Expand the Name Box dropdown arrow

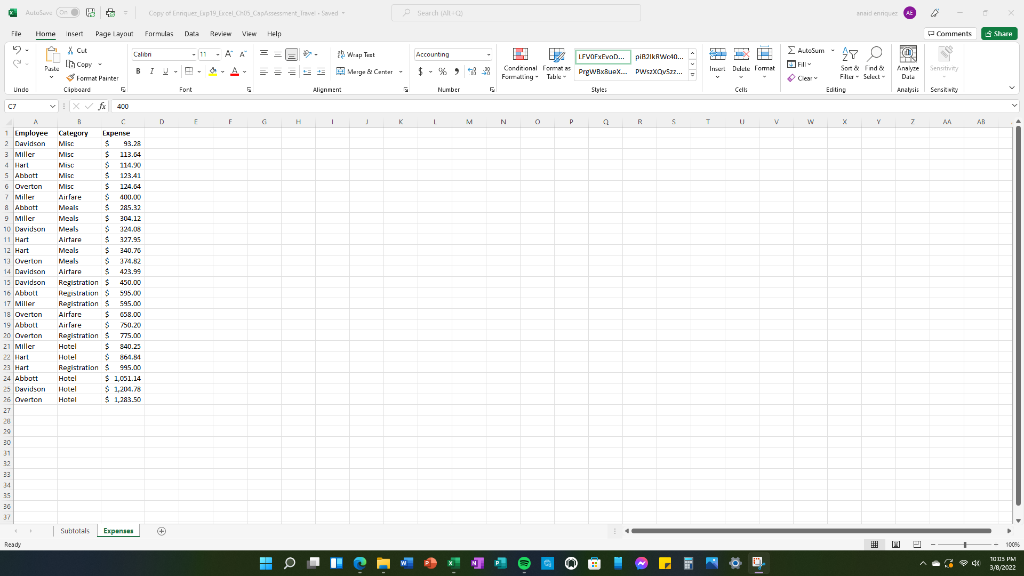pyautogui.click(x=52, y=106)
